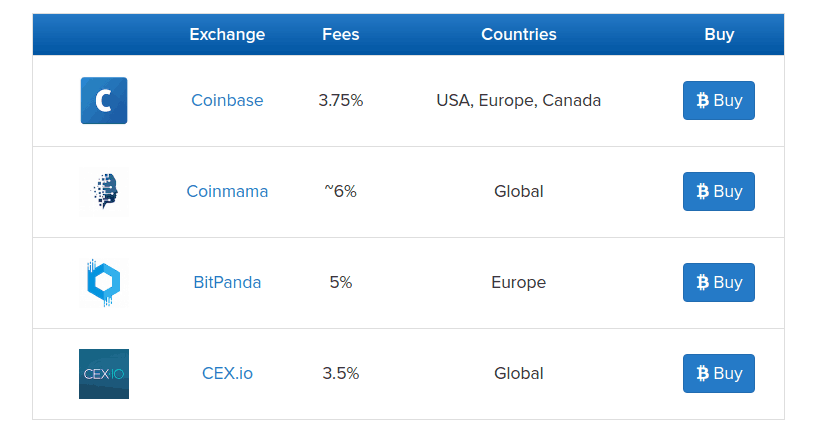Image resolution: width=840 pixels, height=432 pixels.
Task: Click the 3.5% fee value
Action: click(341, 373)
